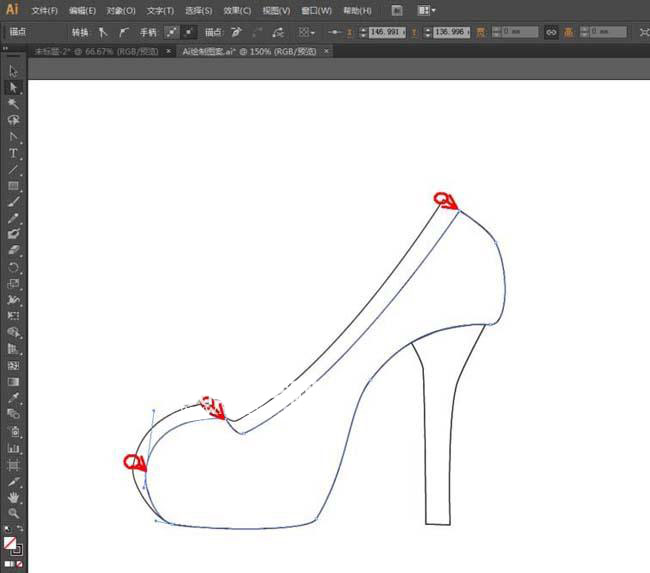Viewport: 650px width, 573px height.
Task: Toggle the constrain width and height link
Action: coord(551,32)
